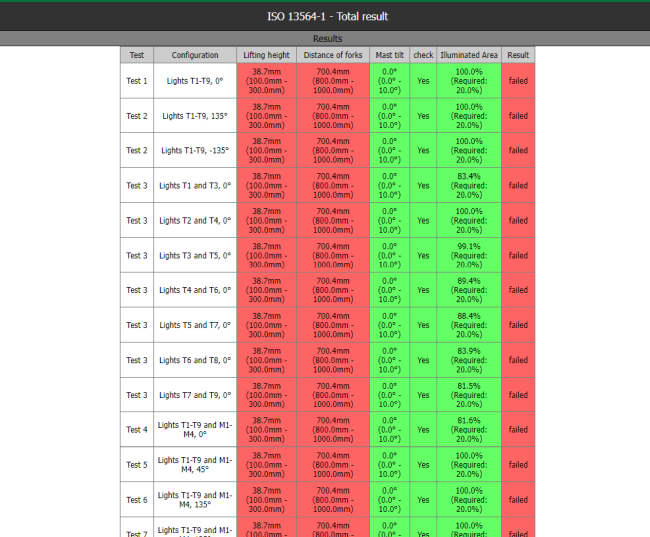Click the mast tilt 0.0° cell in Test 1 row
The height and width of the screenshot is (537, 650).
coord(390,81)
